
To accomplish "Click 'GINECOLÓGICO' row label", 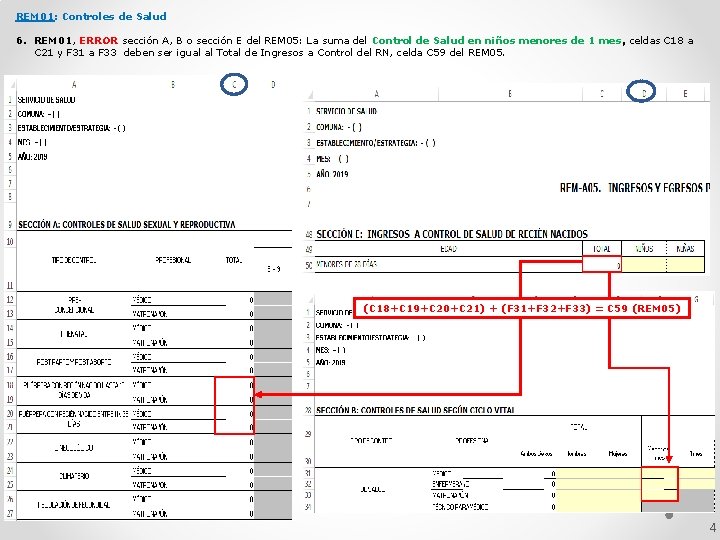I will click(x=74, y=448).
